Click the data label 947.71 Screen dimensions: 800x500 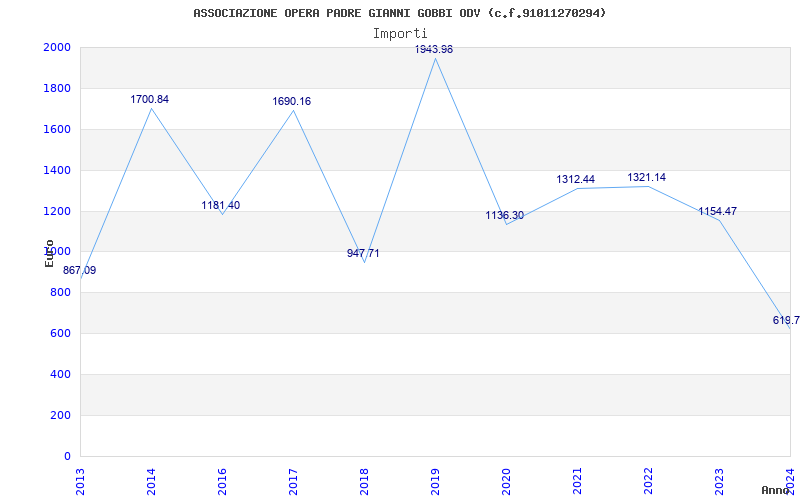363,254
